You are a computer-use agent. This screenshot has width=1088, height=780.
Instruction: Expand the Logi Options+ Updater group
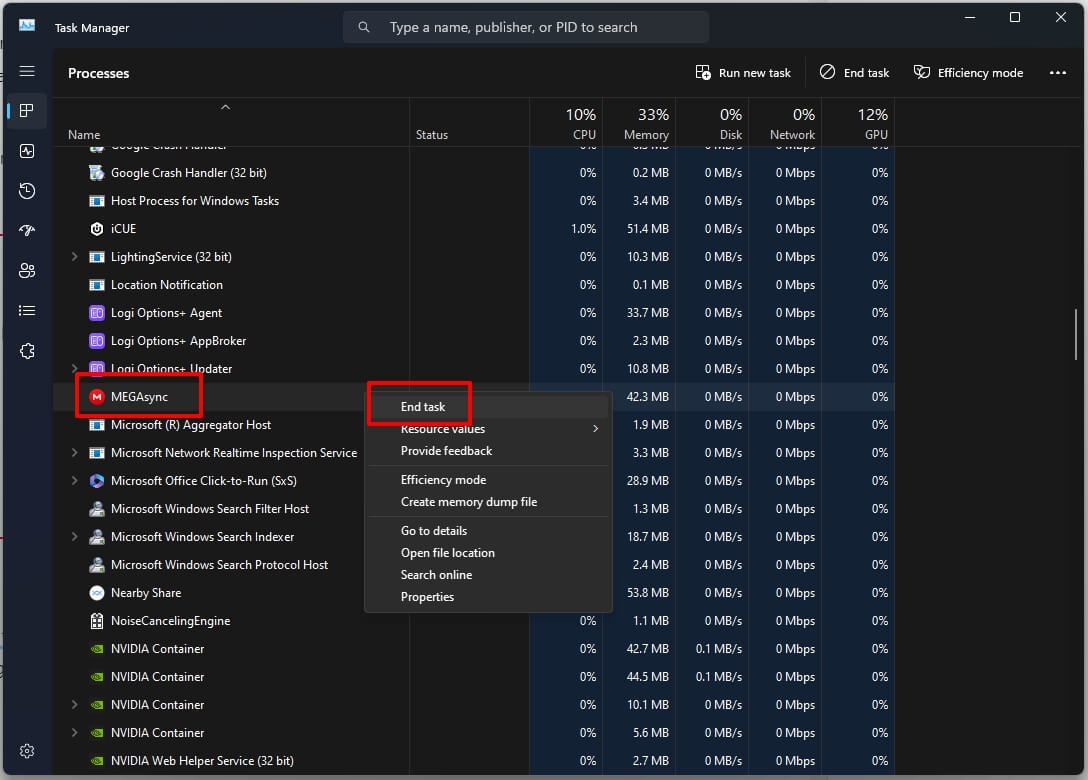75,368
